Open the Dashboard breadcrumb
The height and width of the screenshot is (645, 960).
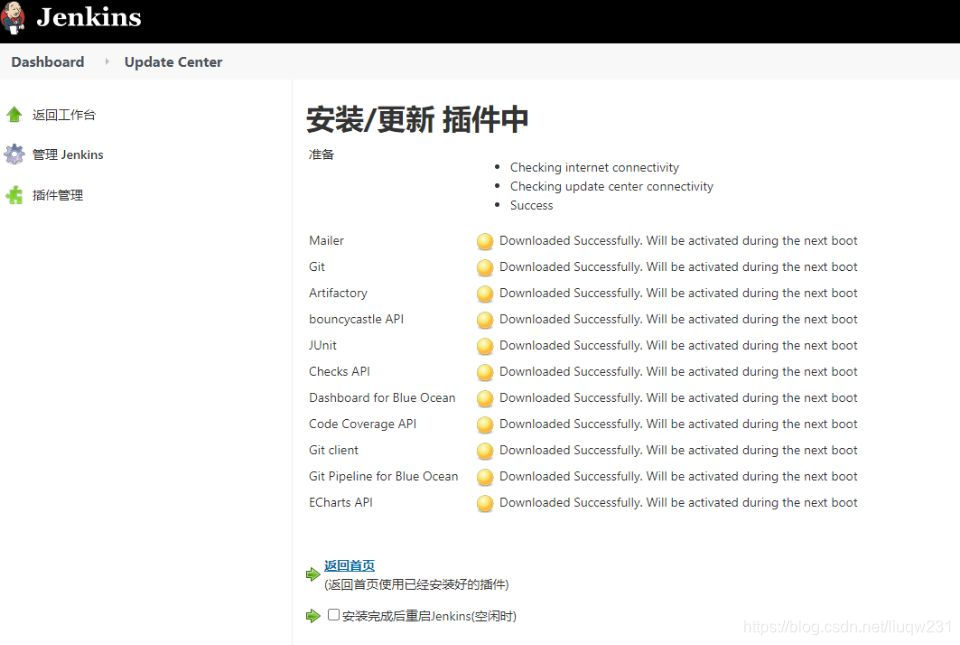48,62
